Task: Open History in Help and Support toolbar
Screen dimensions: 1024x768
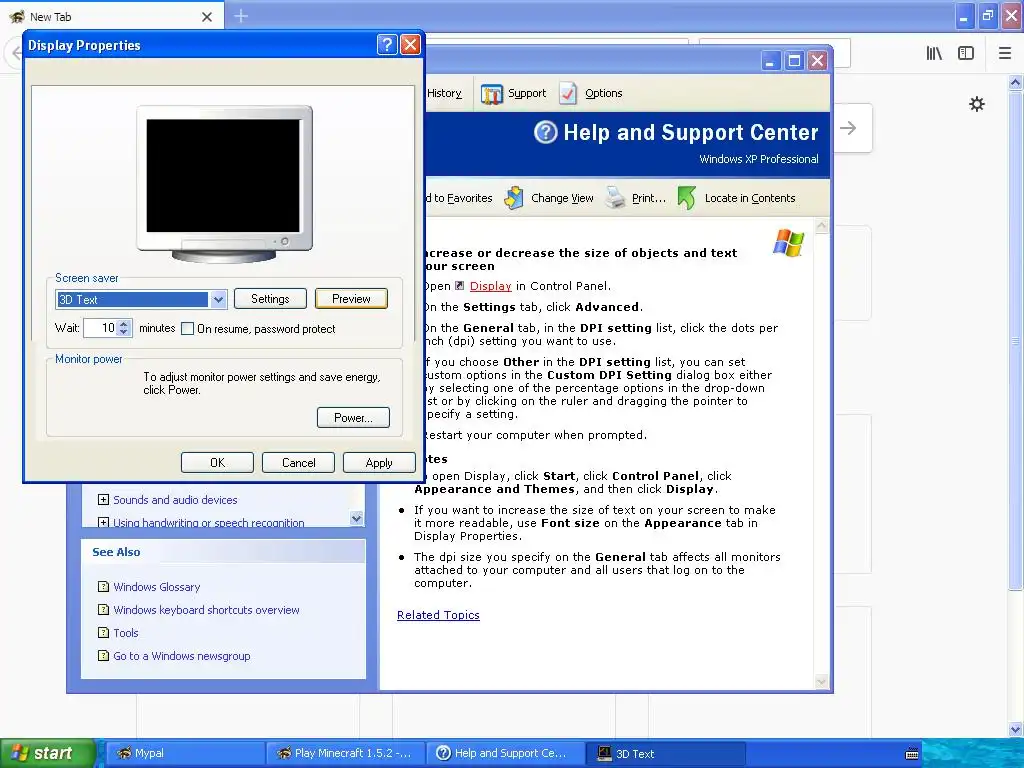Action: pyautogui.click(x=444, y=93)
